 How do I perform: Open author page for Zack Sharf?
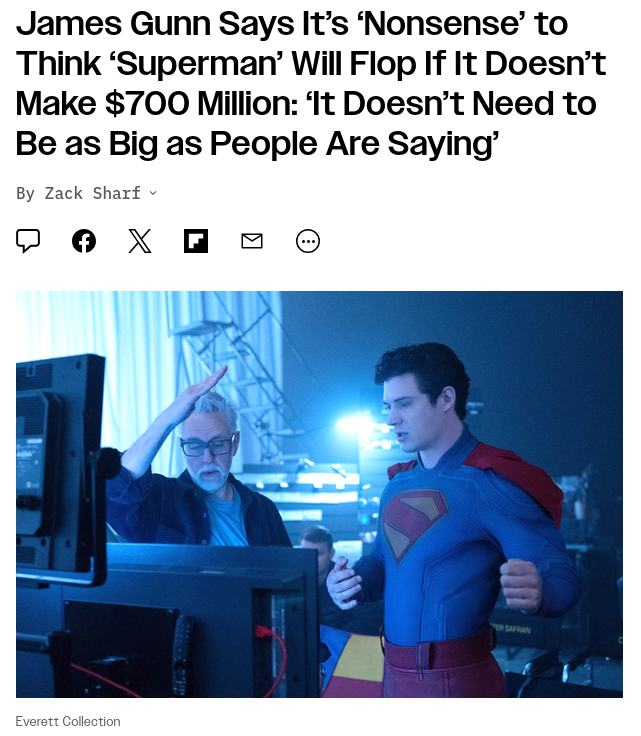pyautogui.click(x=92, y=193)
